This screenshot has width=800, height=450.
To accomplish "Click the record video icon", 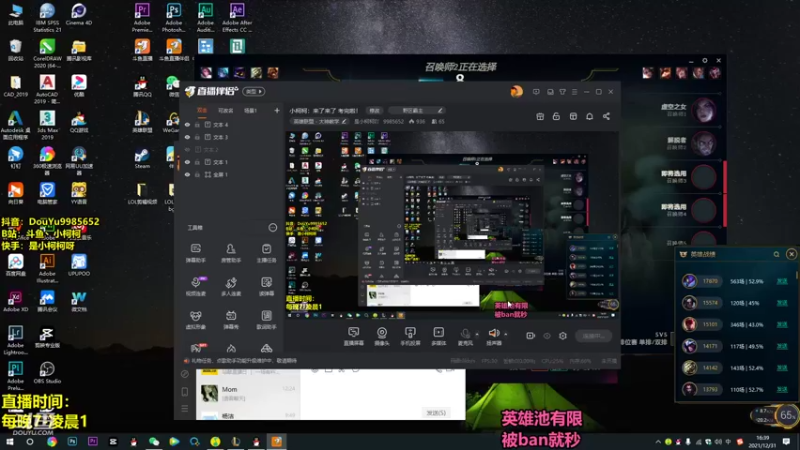I will [531, 336].
